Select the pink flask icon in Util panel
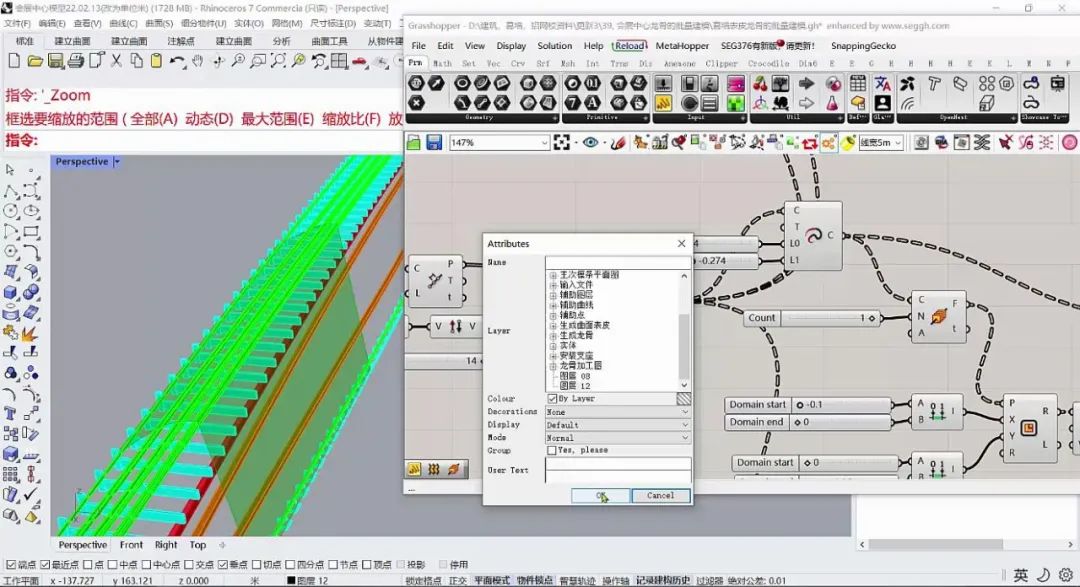The image size is (1080, 587). coord(833,103)
